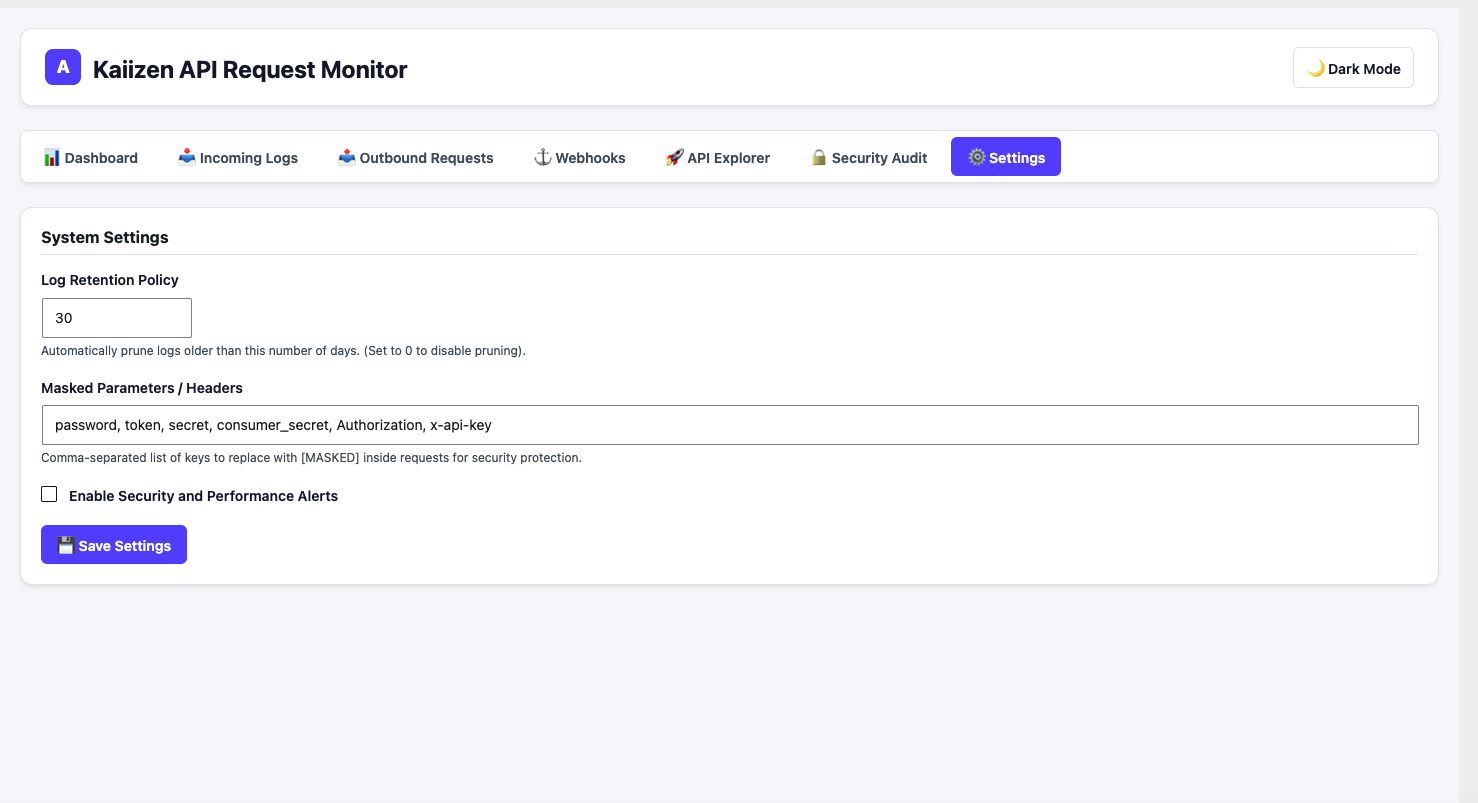Click the Incoming Logs inbox tray icon
This screenshot has height=803, width=1478.
pos(187,157)
